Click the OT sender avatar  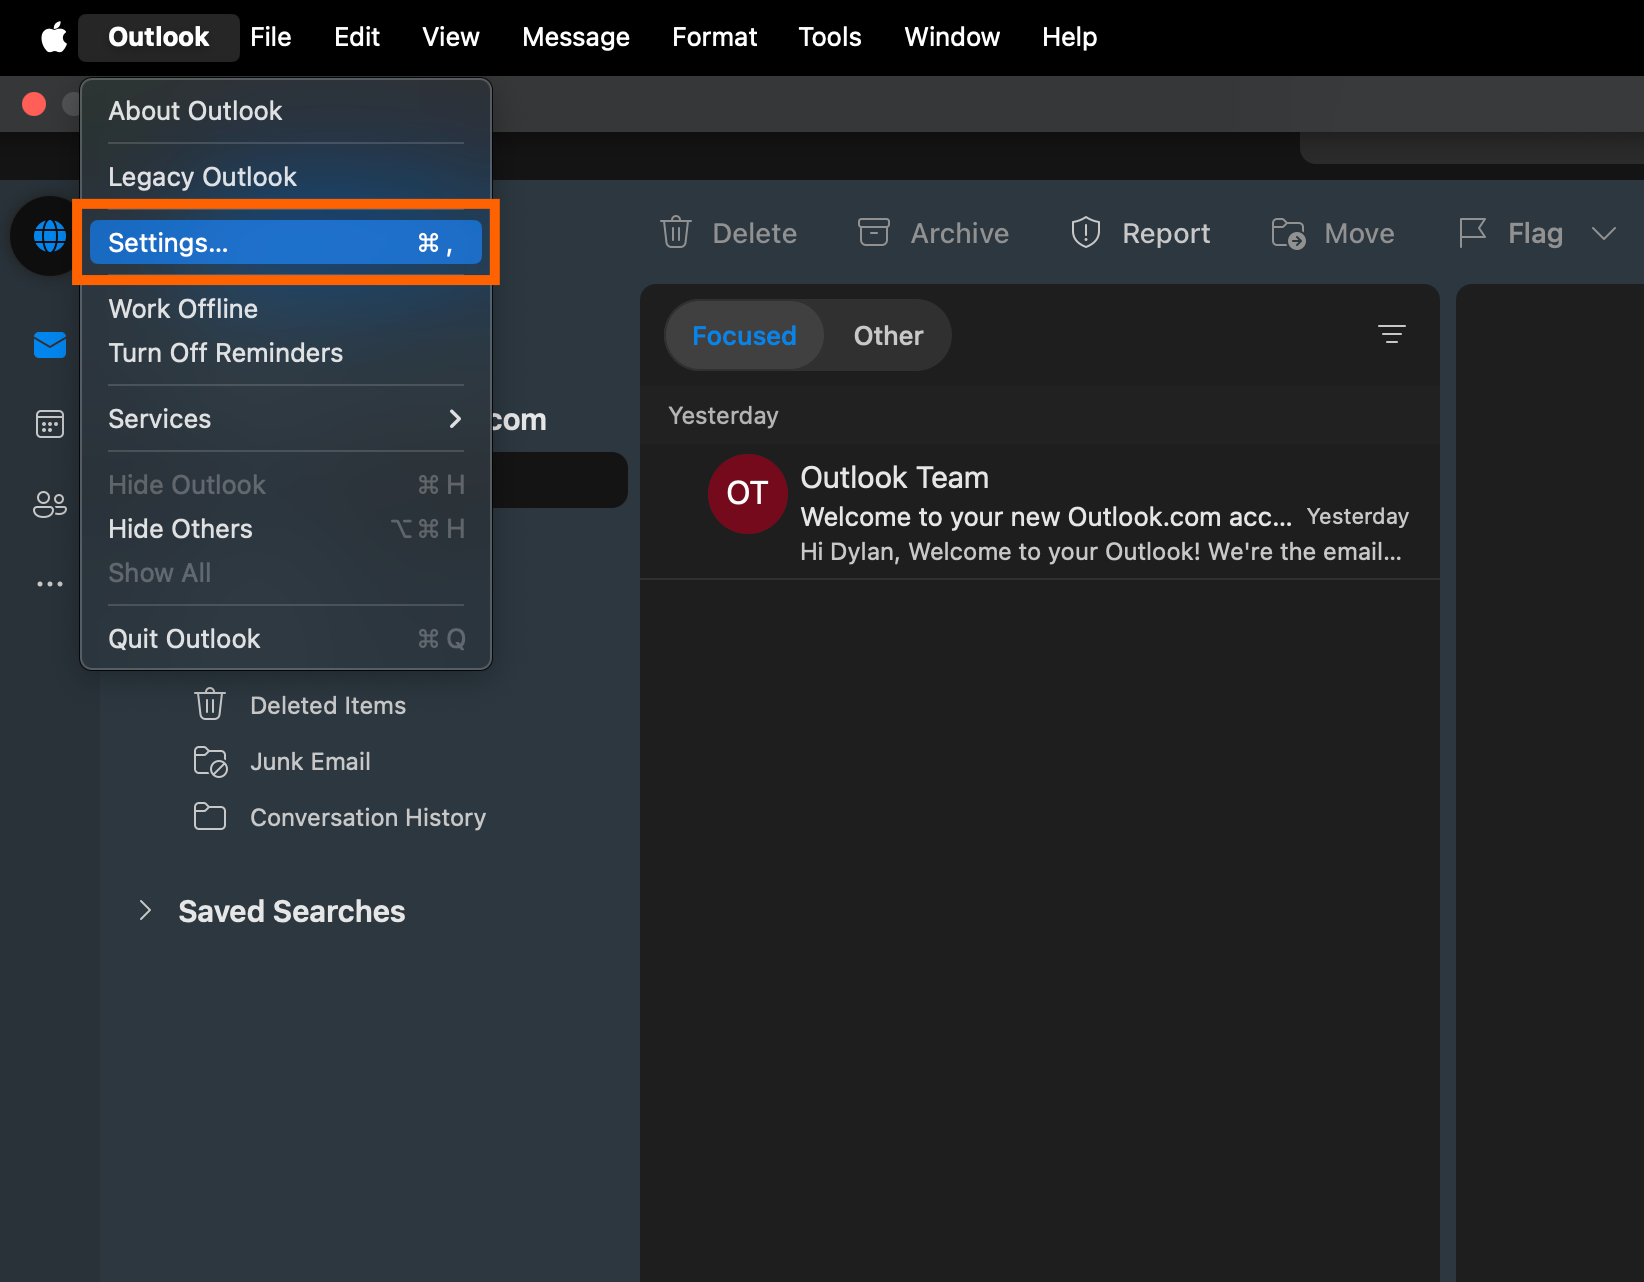click(x=747, y=493)
